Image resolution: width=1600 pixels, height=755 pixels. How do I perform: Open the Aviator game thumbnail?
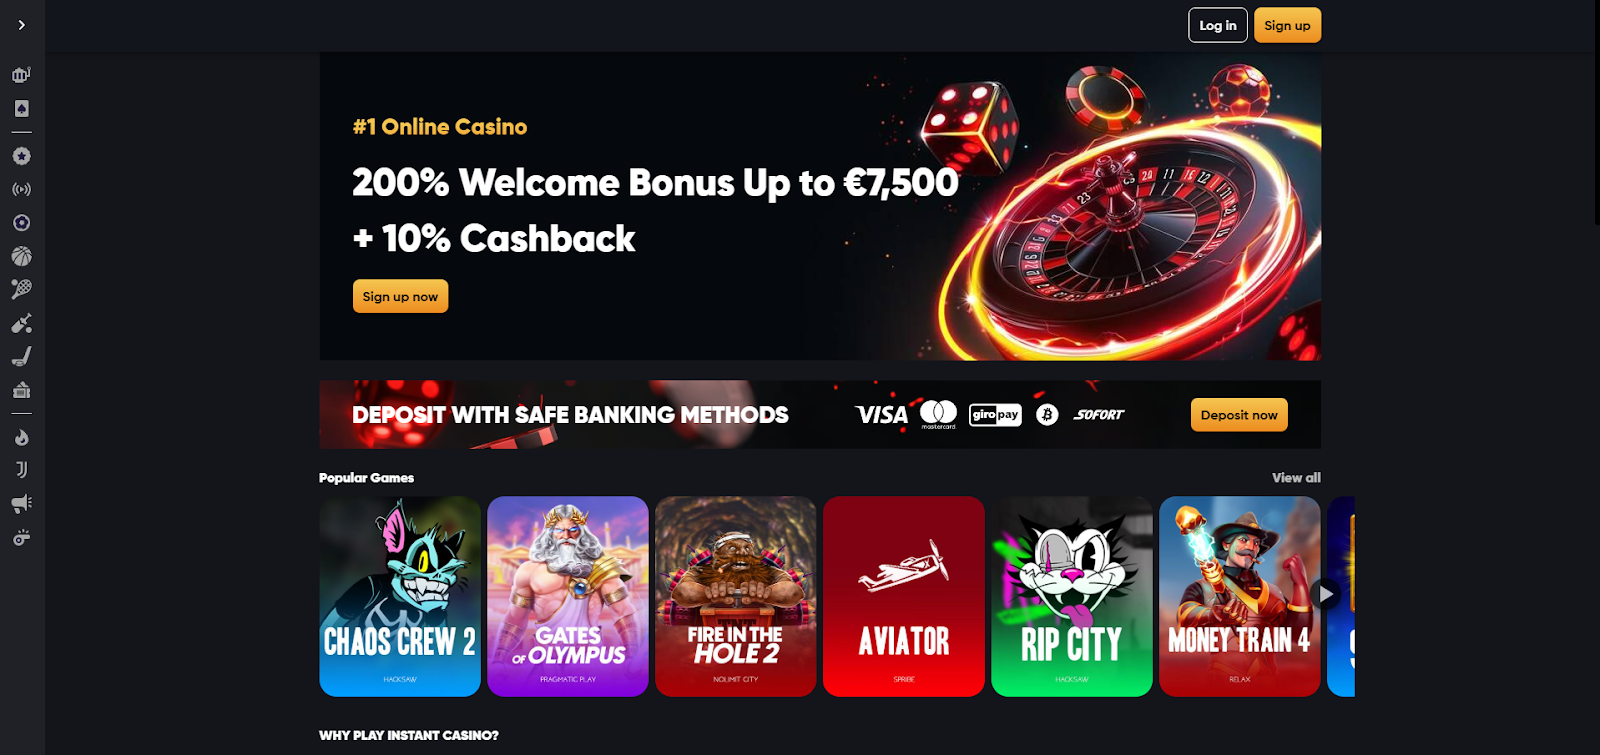904,596
